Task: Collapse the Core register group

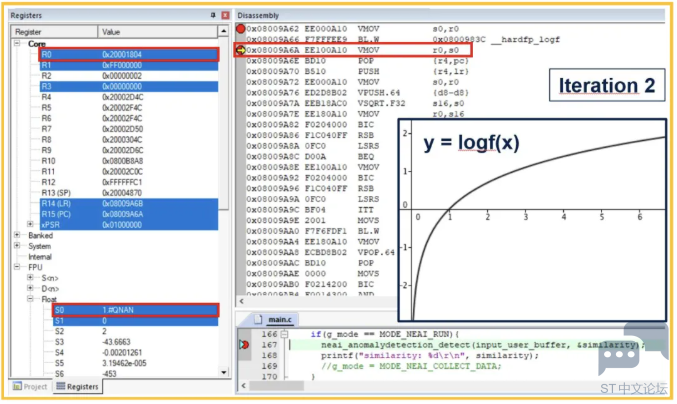Action: 17,43
